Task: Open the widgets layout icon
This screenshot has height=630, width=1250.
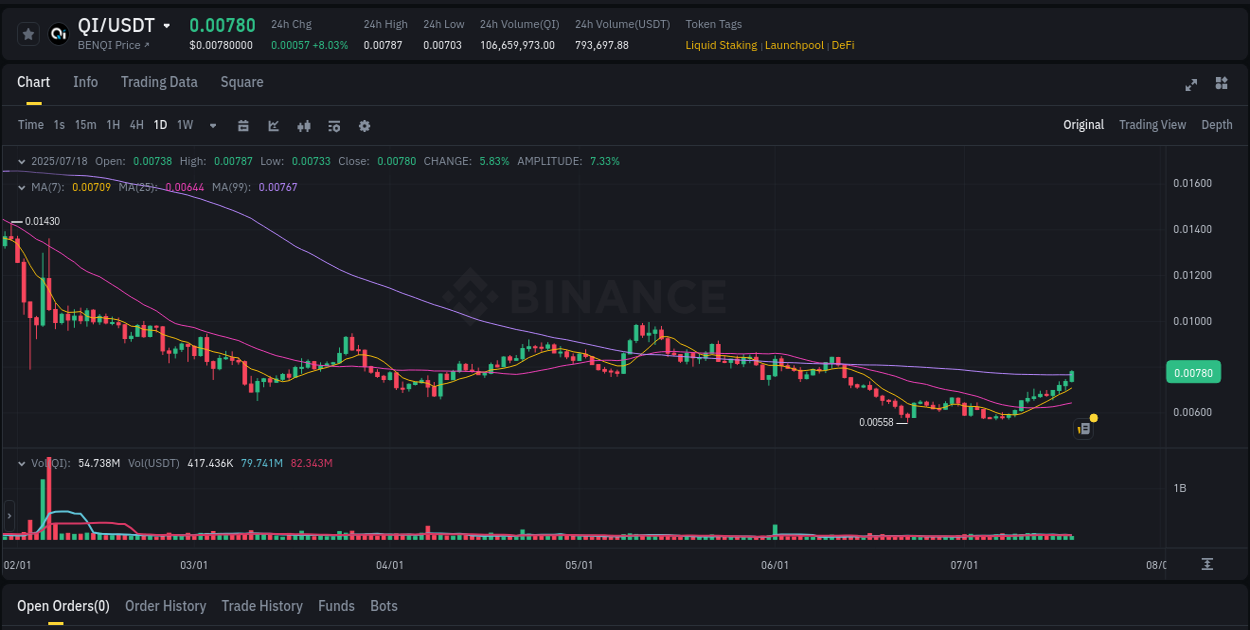Action: 1221,85
